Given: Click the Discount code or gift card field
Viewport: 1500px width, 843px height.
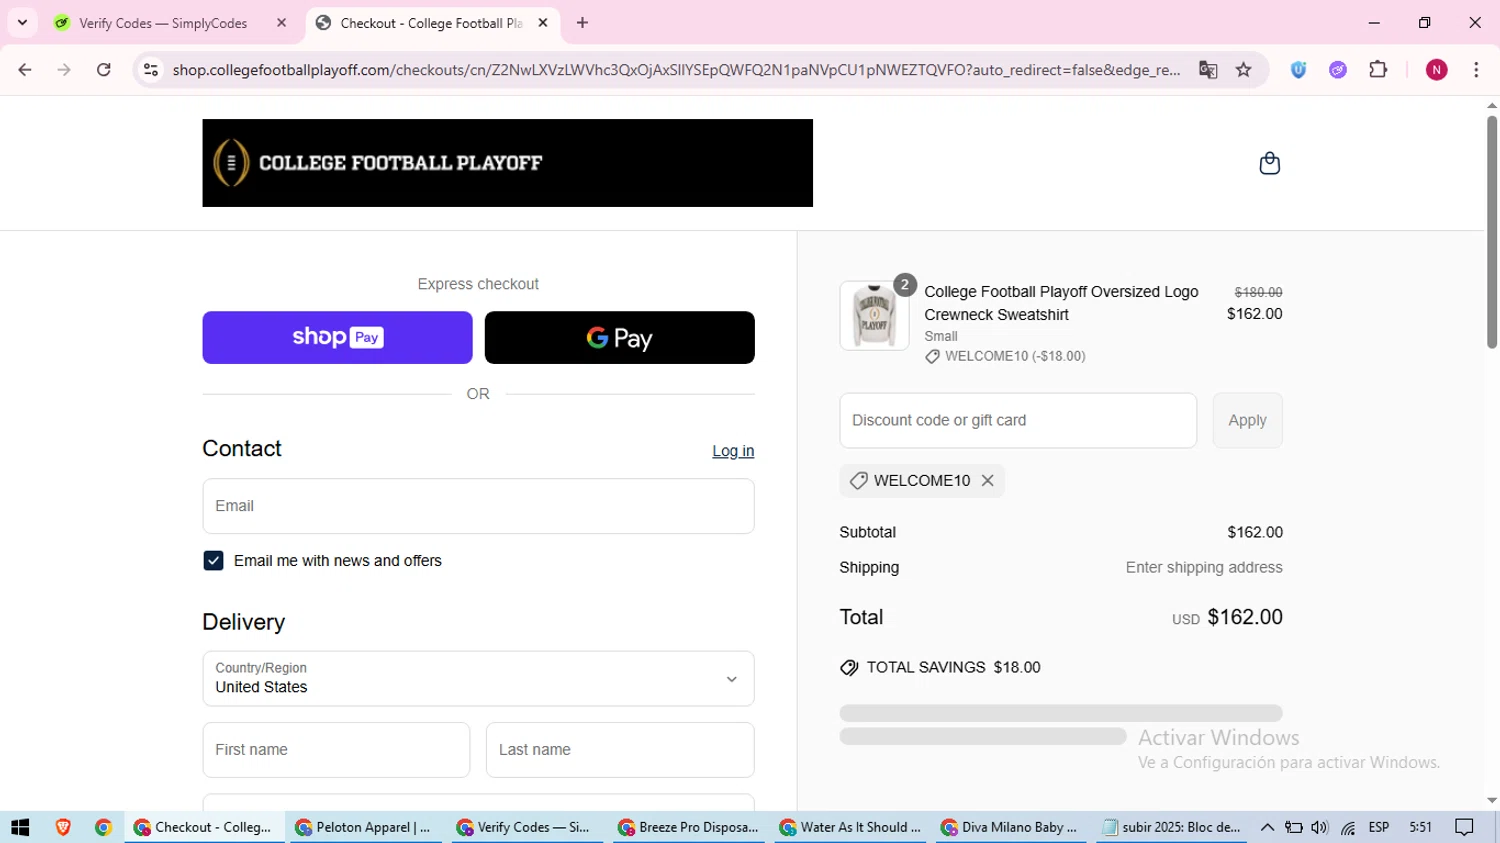Looking at the screenshot, I should click(1018, 421).
